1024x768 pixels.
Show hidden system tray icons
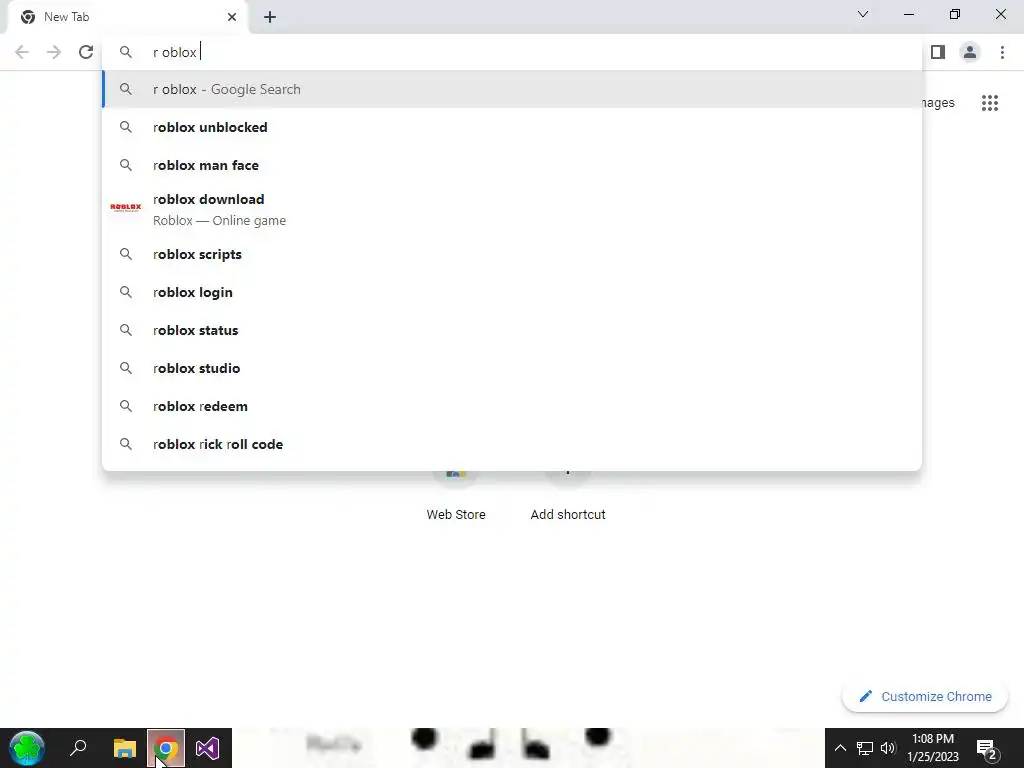point(840,748)
